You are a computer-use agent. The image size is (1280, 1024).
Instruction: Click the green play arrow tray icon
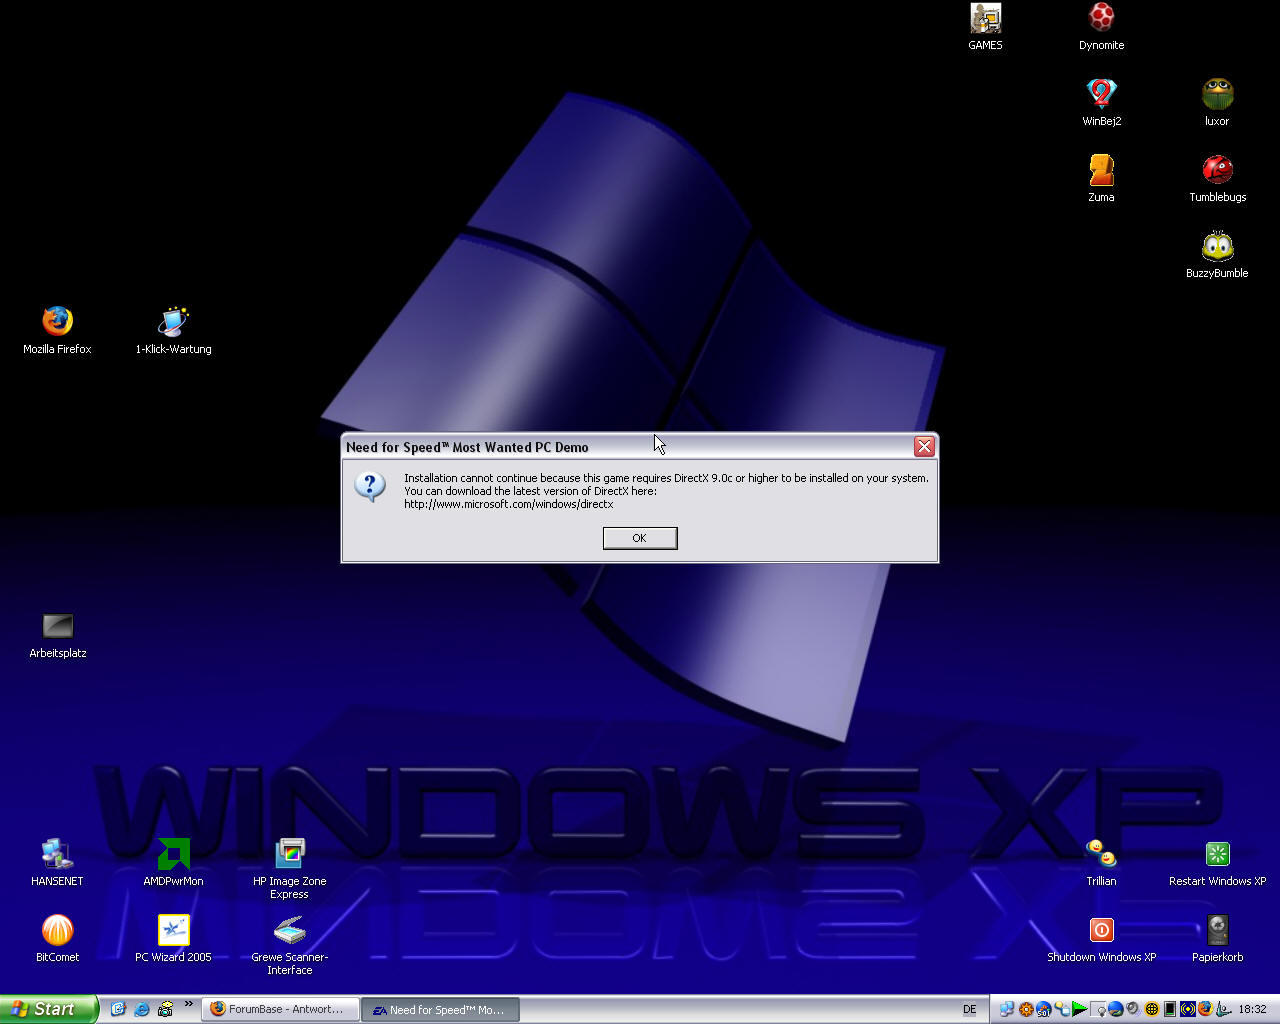tap(1079, 1009)
